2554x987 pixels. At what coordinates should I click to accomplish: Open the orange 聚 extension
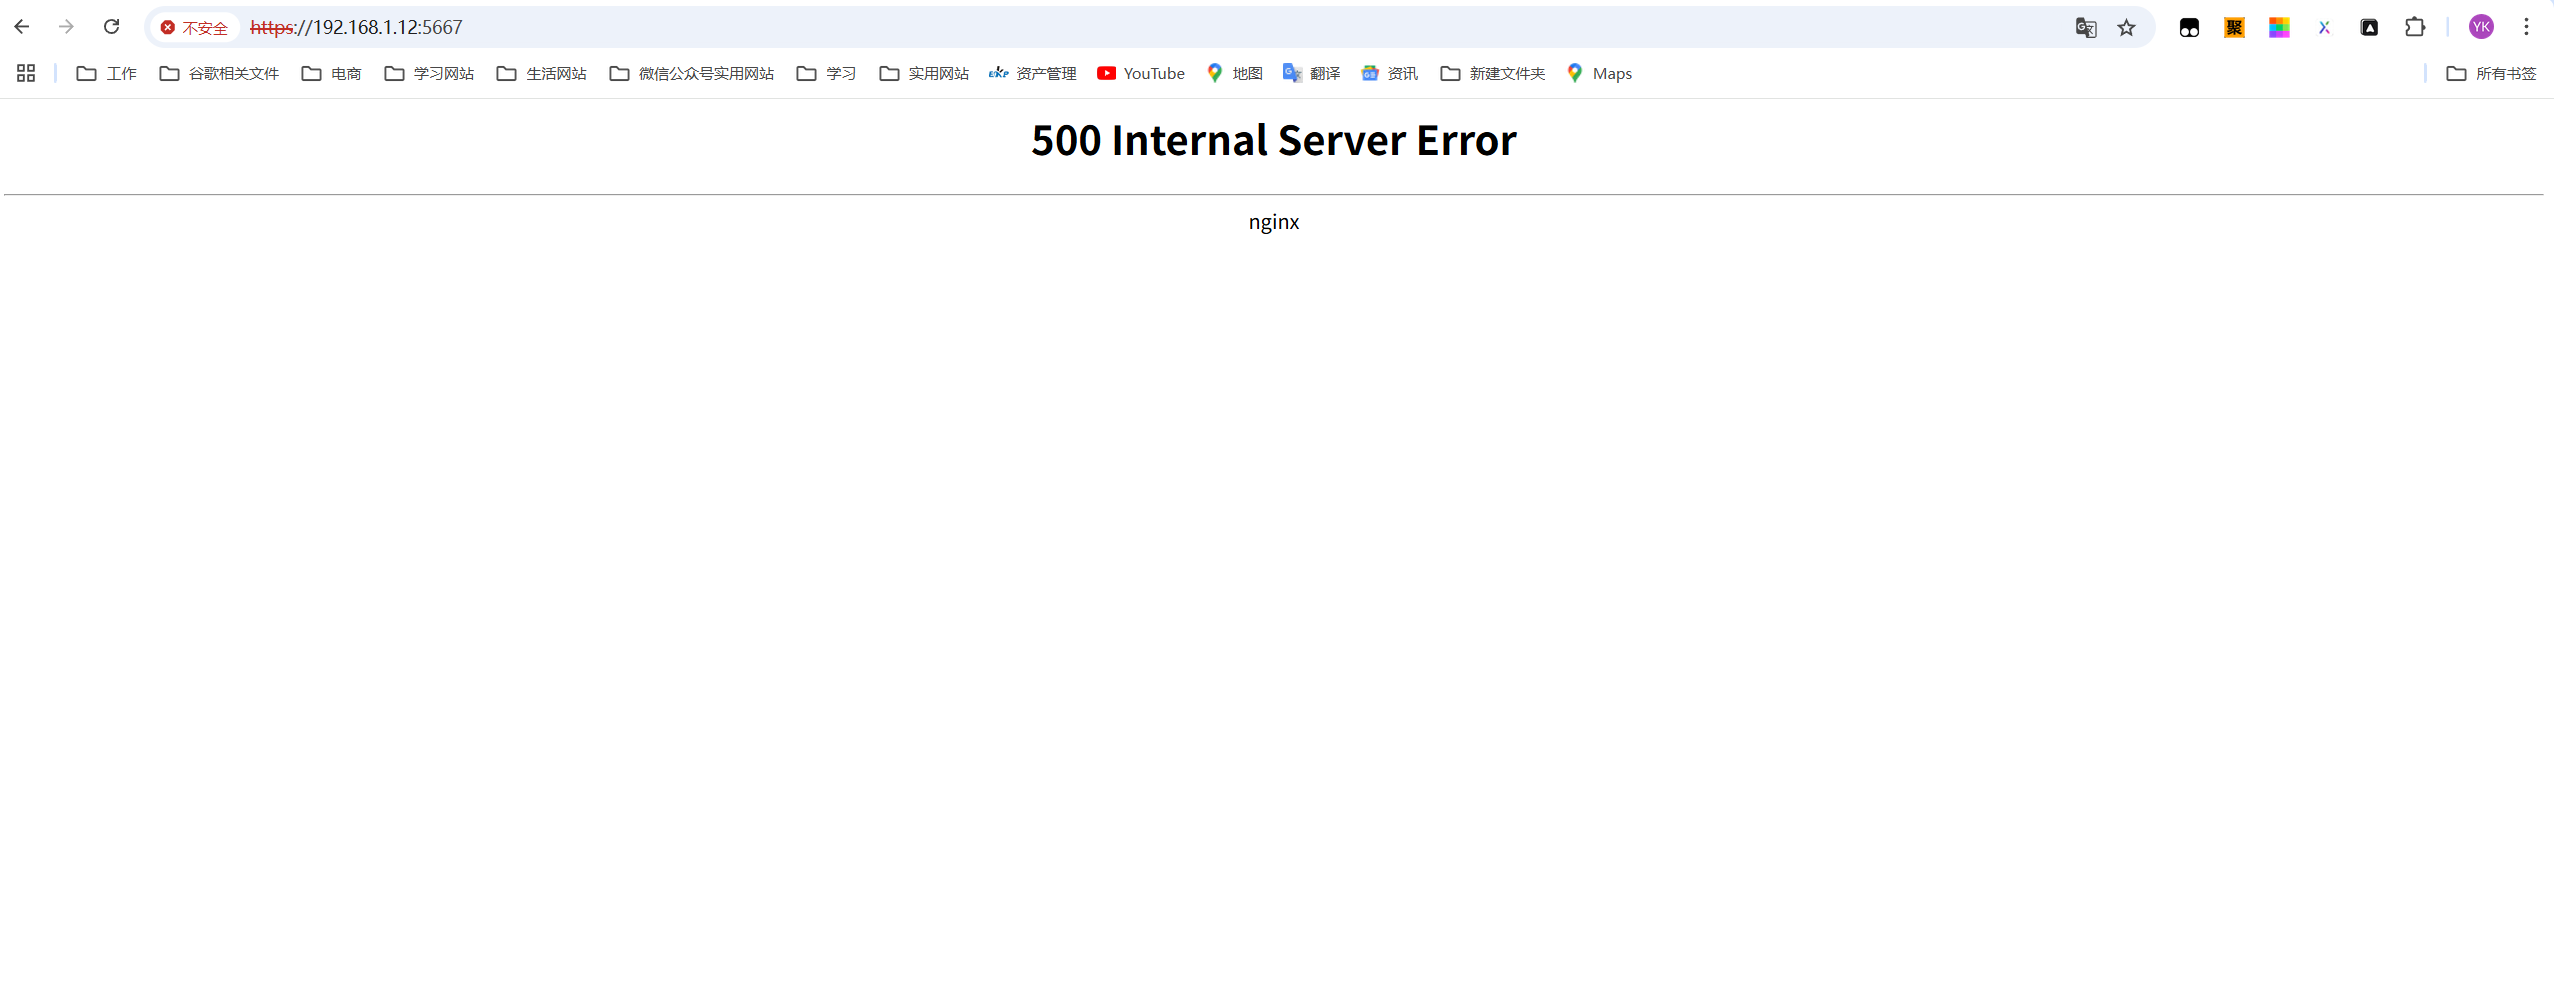coord(2234,28)
